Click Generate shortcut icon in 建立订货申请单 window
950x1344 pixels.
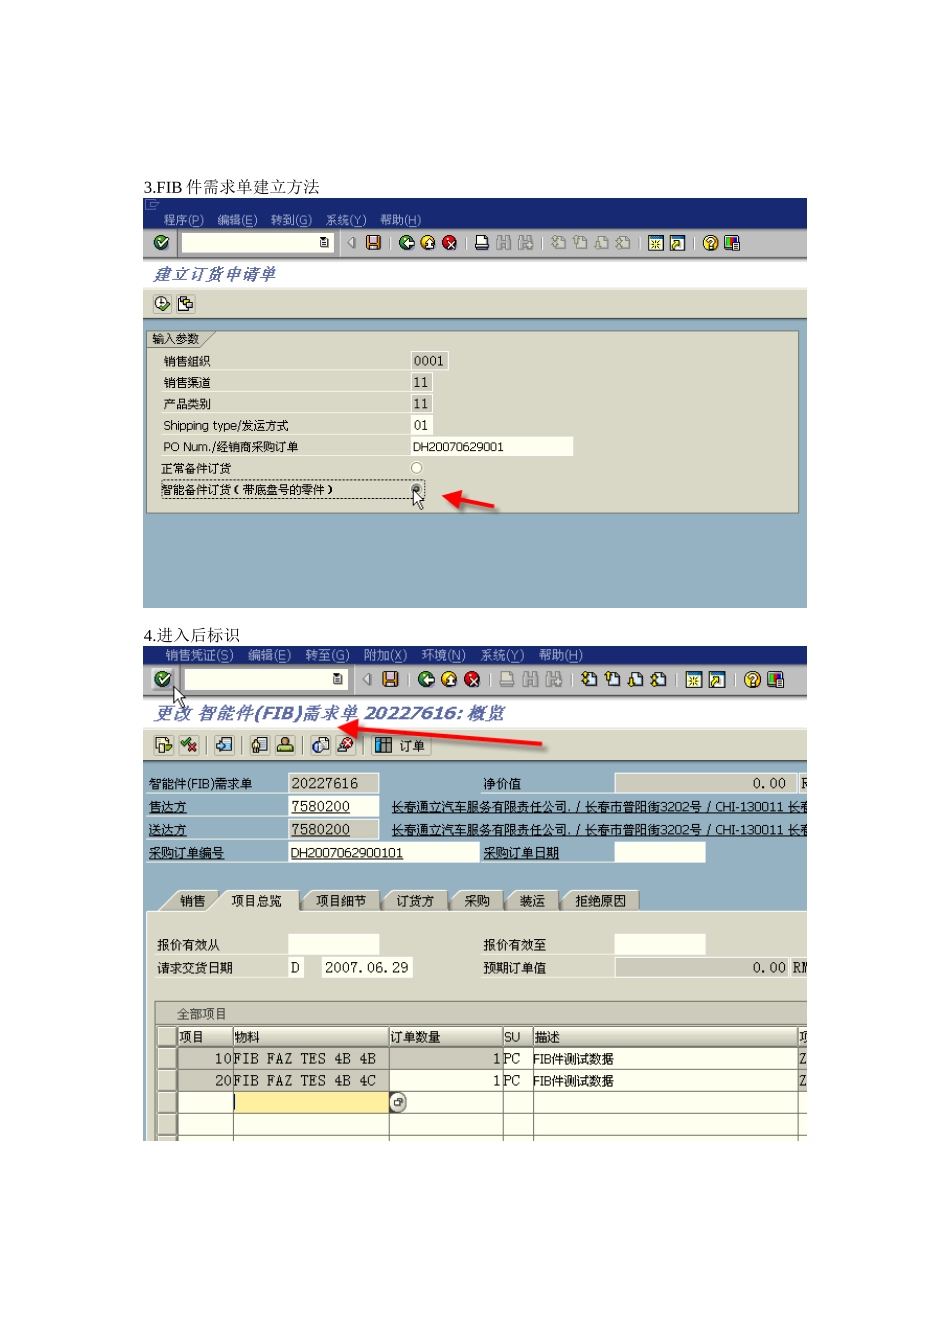[x=677, y=243]
